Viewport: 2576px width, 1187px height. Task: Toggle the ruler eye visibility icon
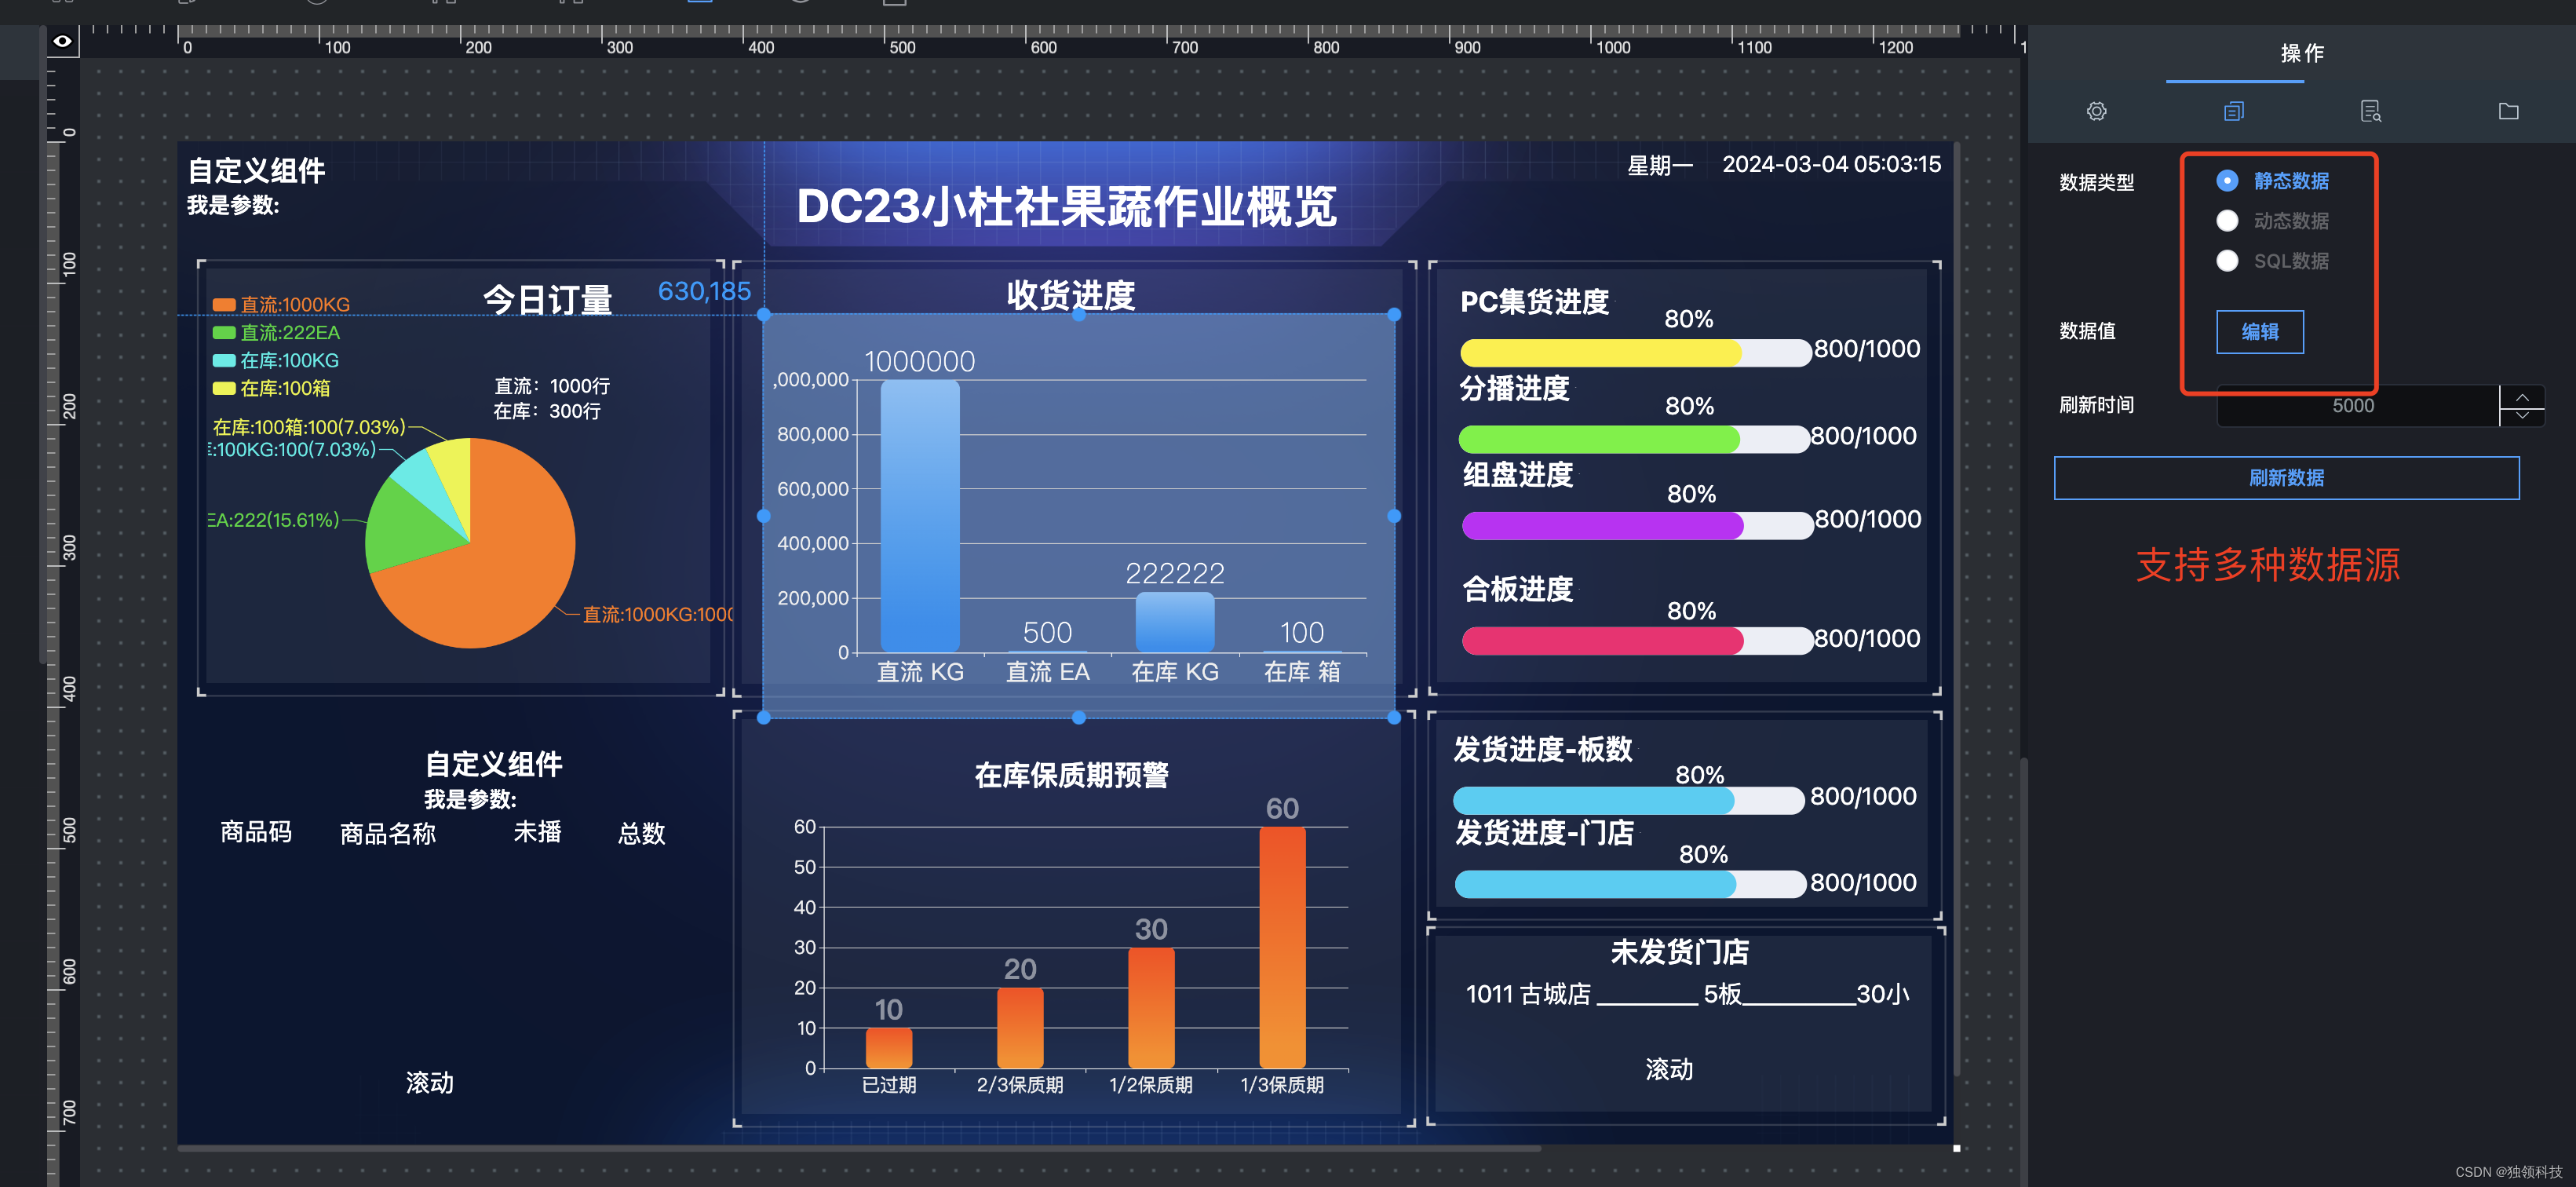click(x=63, y=41)
